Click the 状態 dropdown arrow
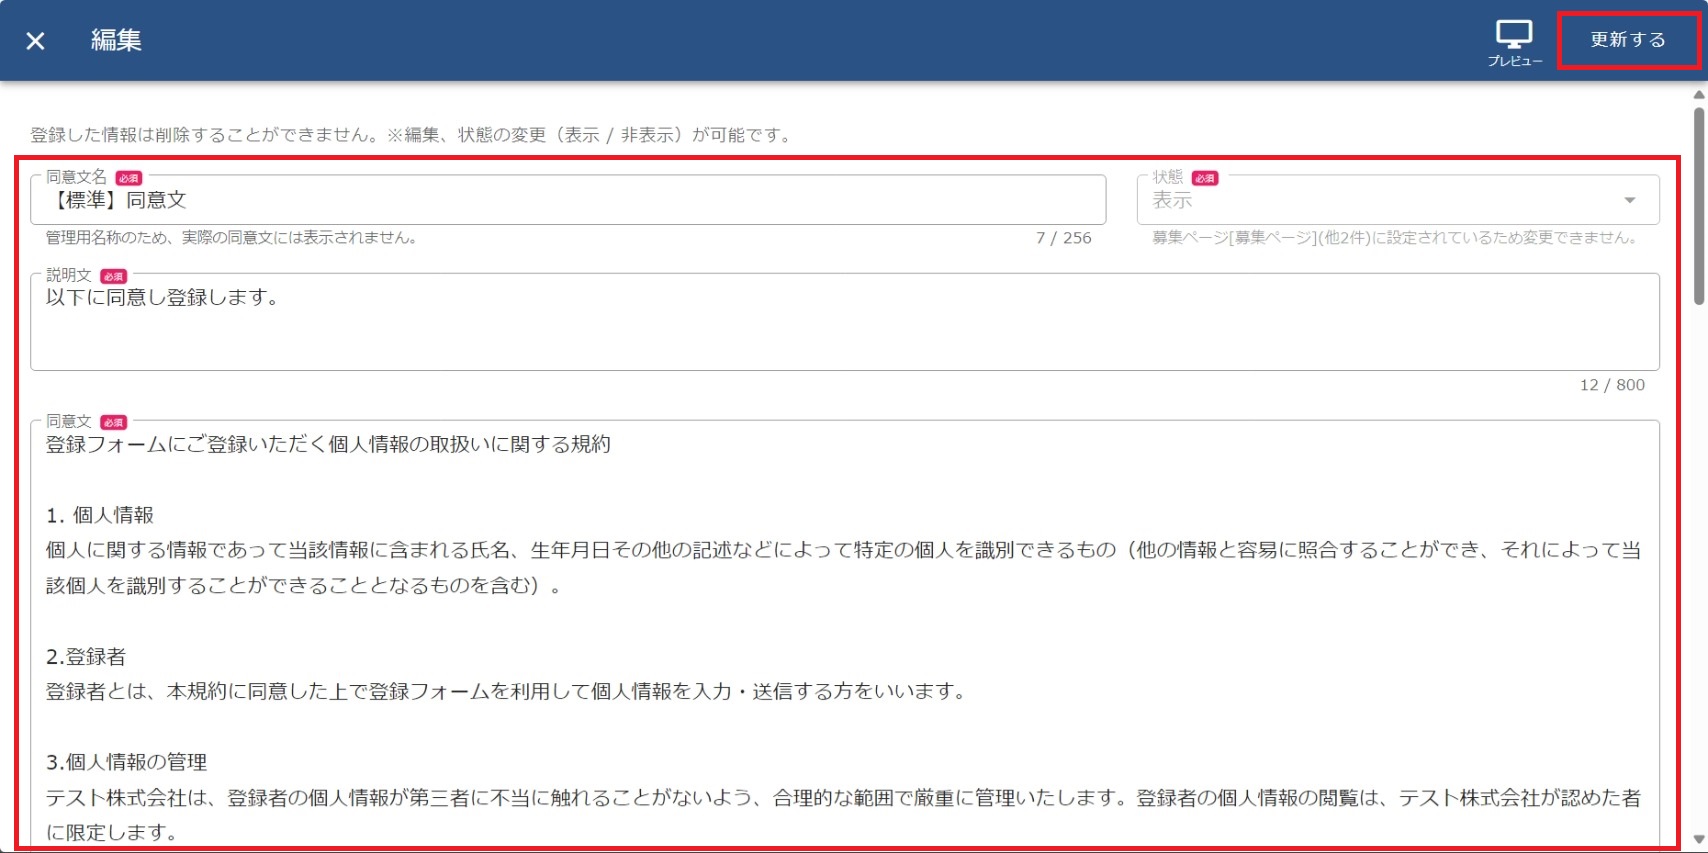Screen dimensions: 1708x853 click(1629, 201)
